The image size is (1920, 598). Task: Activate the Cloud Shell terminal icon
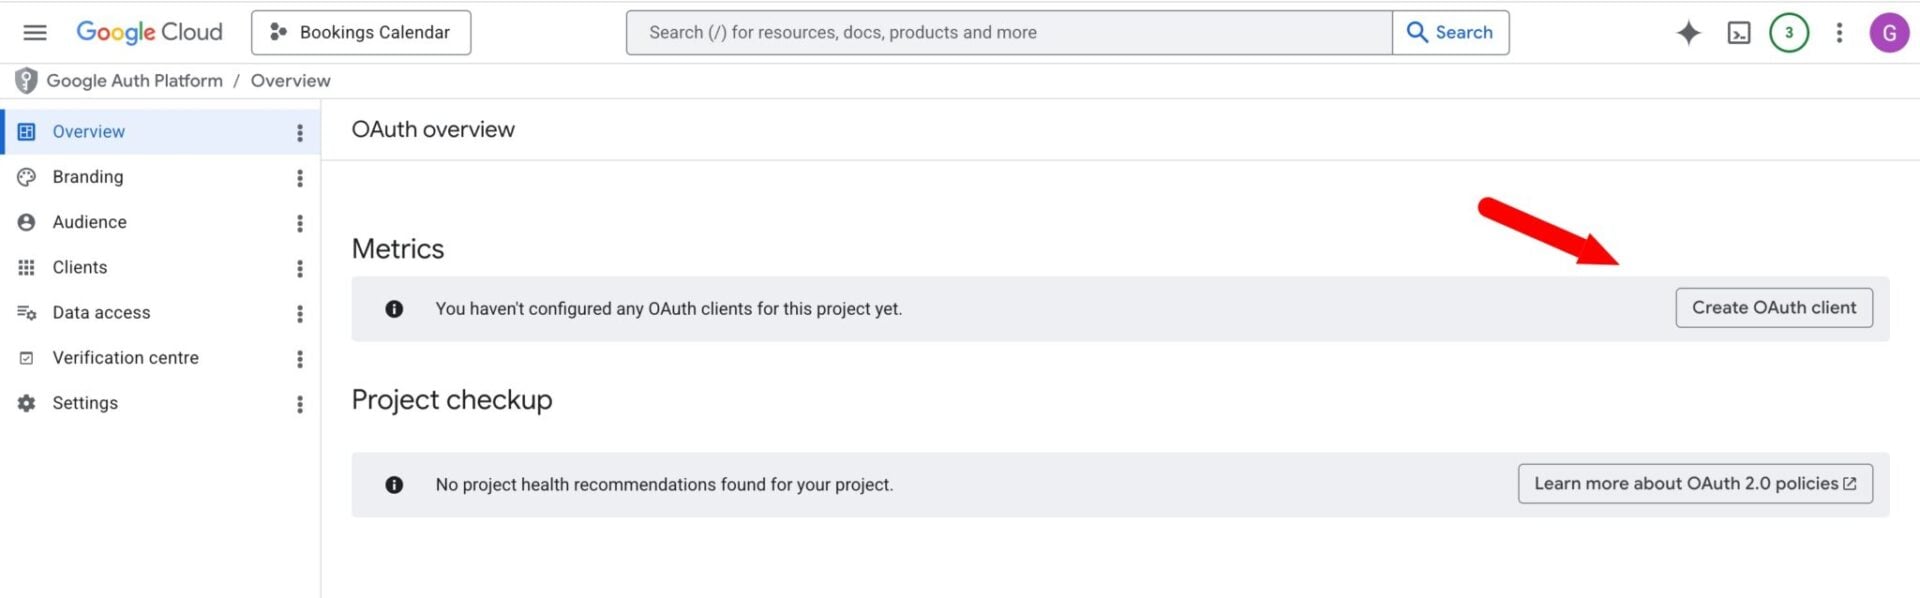pos(1739,33)
